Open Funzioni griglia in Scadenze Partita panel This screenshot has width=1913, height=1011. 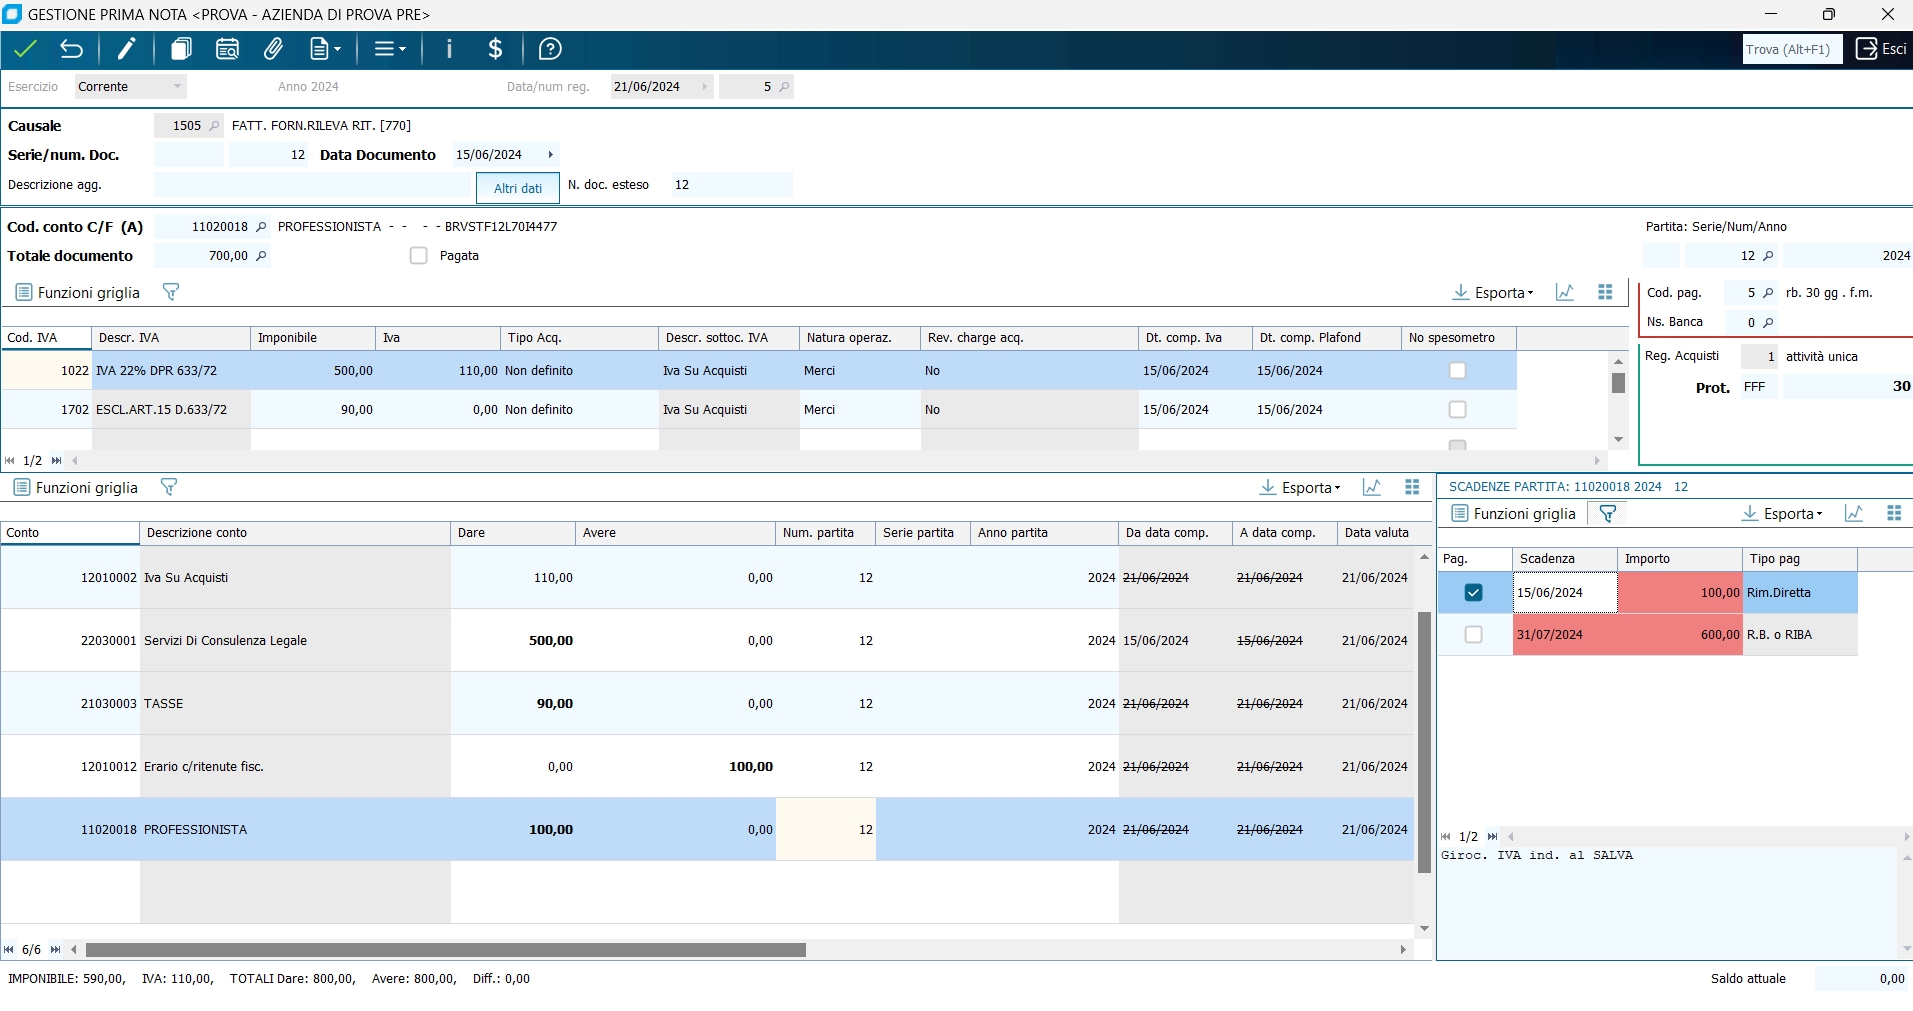(1513, 513)
